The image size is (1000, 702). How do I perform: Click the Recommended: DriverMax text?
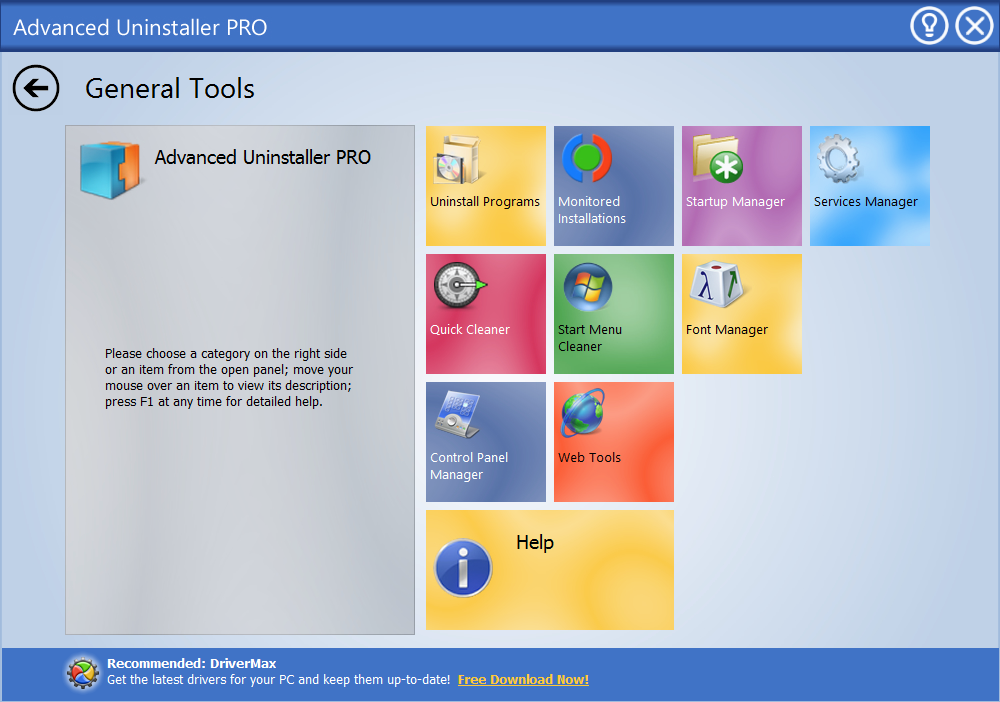(191, 663)
